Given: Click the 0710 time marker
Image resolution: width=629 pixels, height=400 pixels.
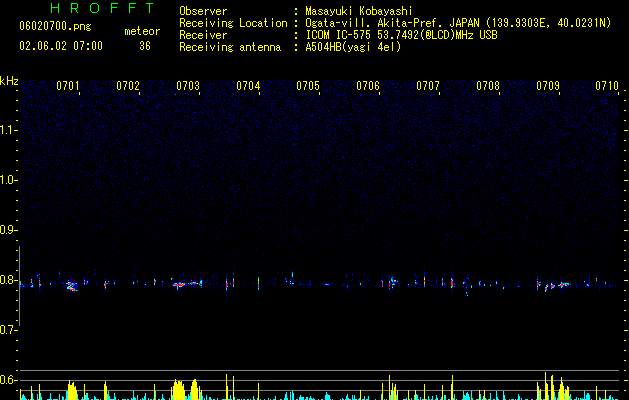Looking at the screenshot, I should [607, 86].
